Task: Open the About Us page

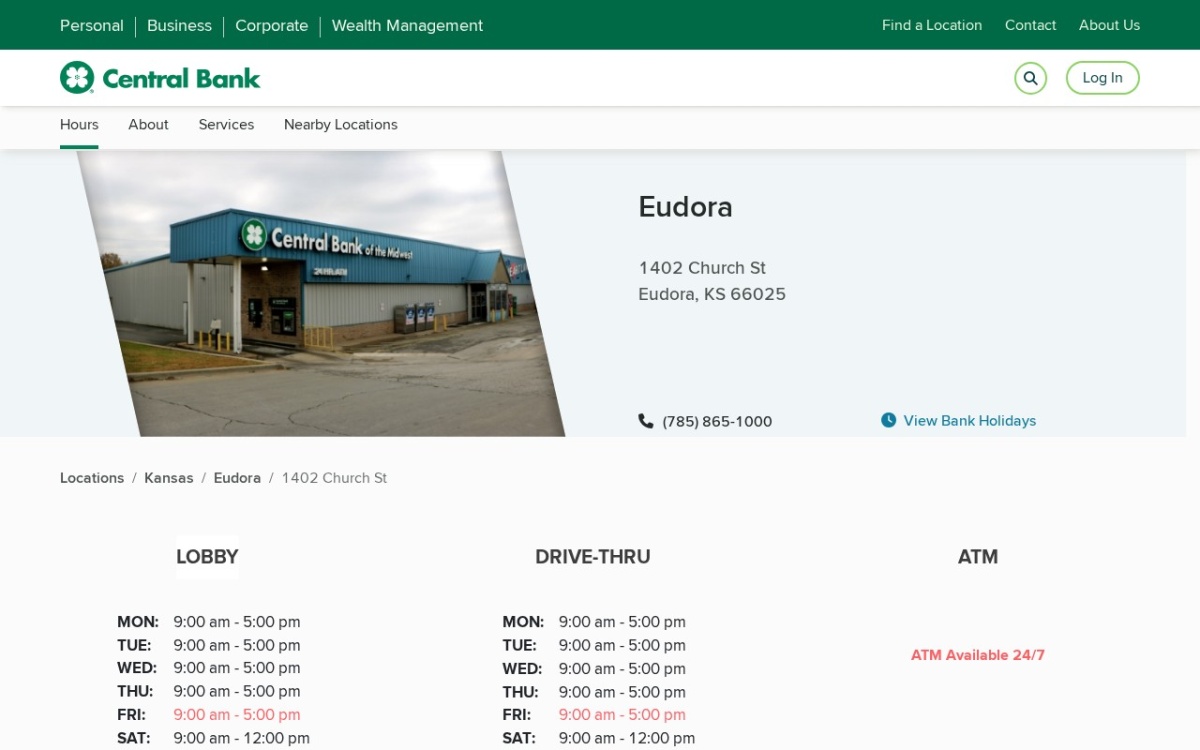Action: (x=1109, y=25)
